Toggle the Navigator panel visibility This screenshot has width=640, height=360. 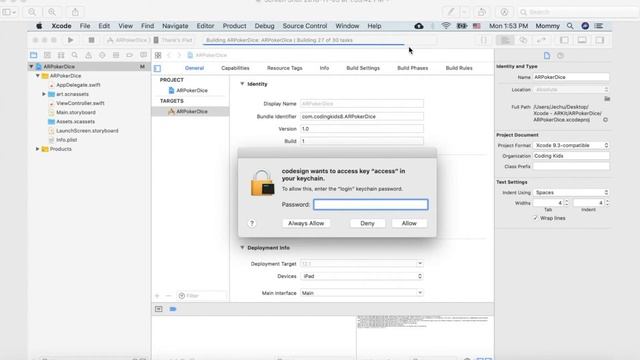coord(564,40)
